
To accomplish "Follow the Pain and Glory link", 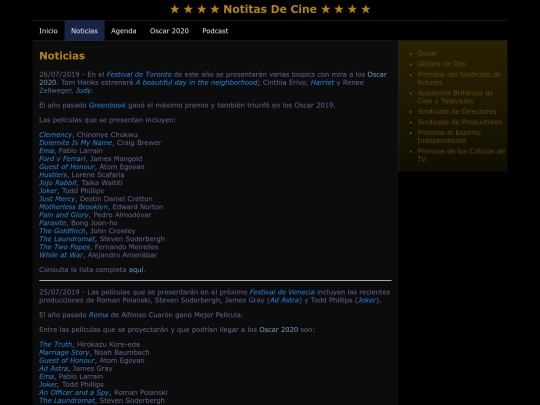I will point(64,215).
